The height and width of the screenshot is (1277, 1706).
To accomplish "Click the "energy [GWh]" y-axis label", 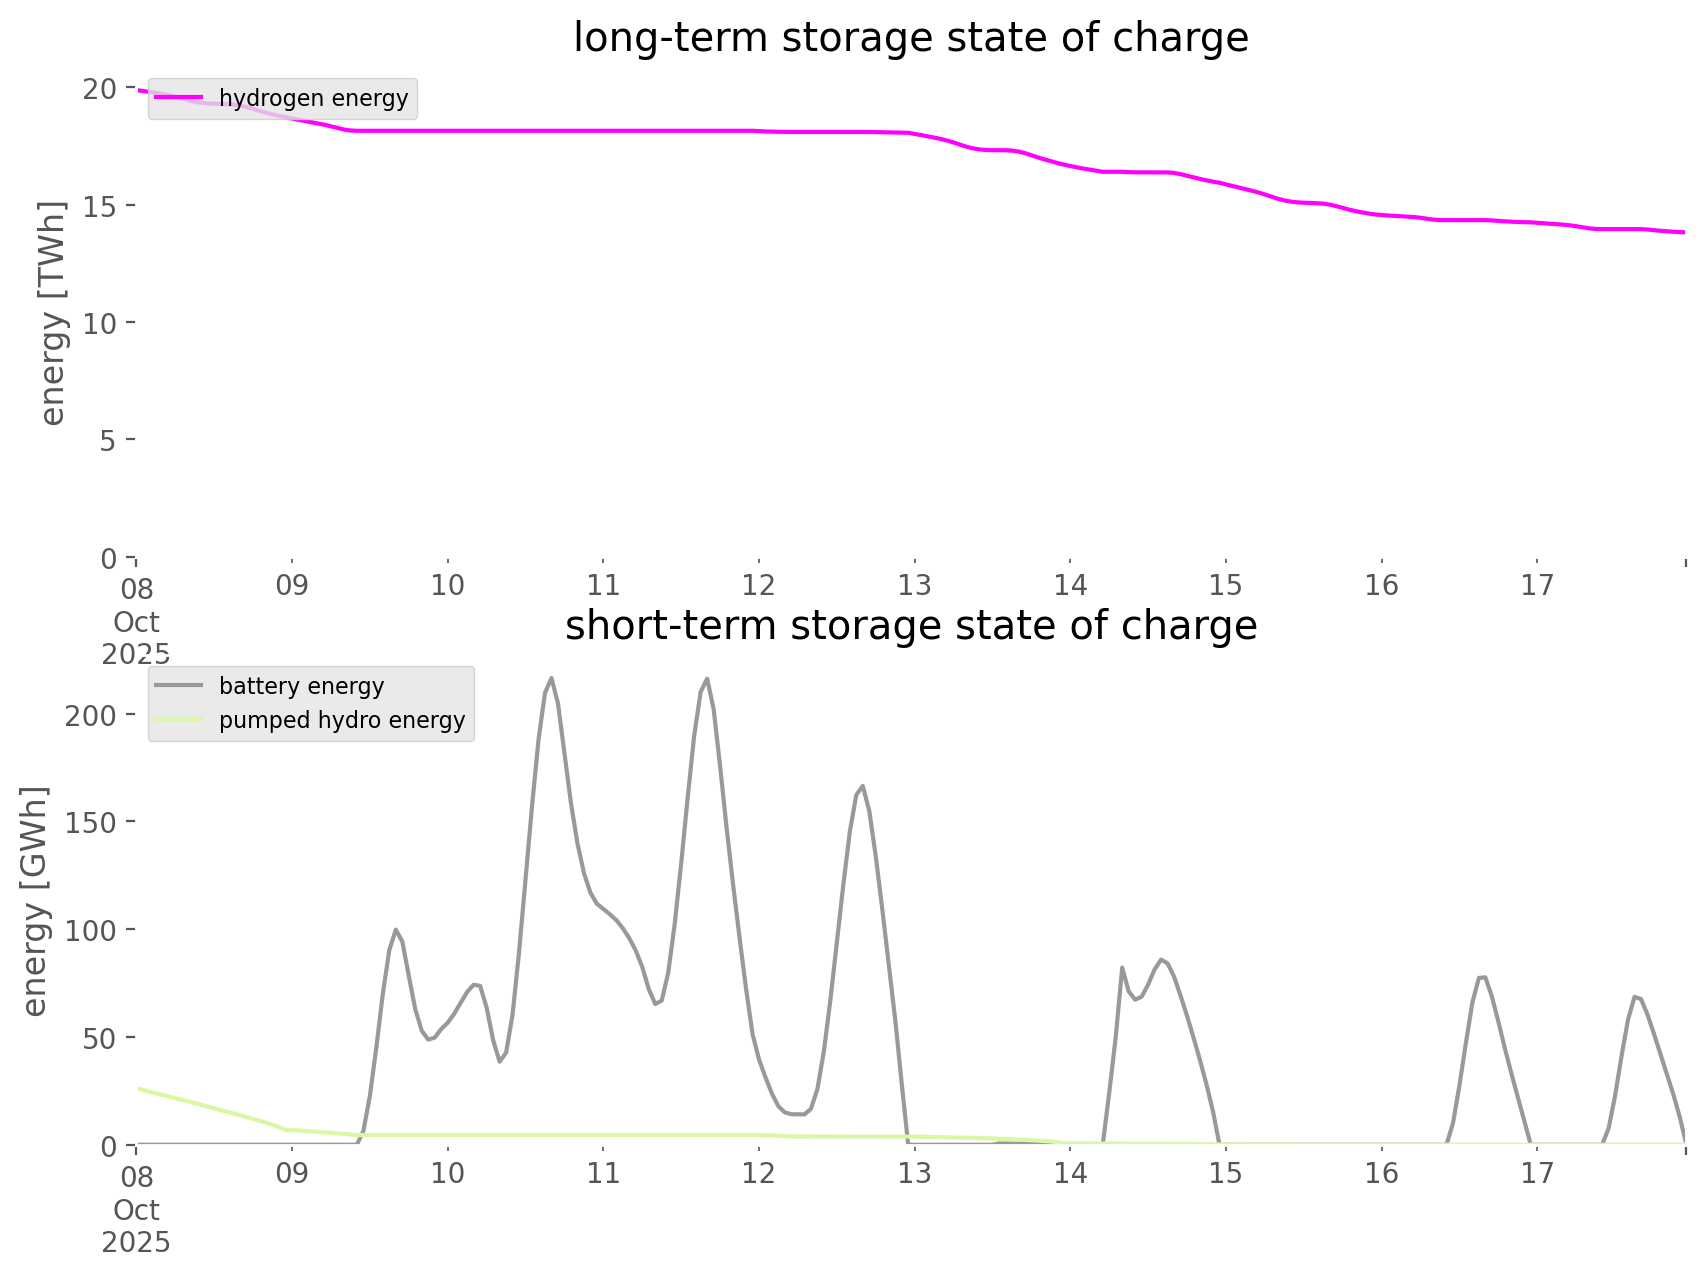I will (35, 901).
